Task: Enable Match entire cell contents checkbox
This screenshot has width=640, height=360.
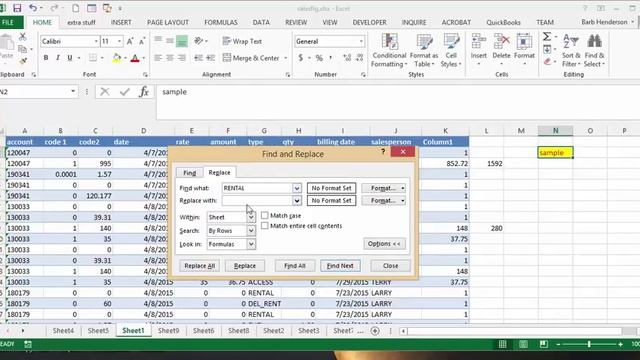Action: (x=264, y=226)
